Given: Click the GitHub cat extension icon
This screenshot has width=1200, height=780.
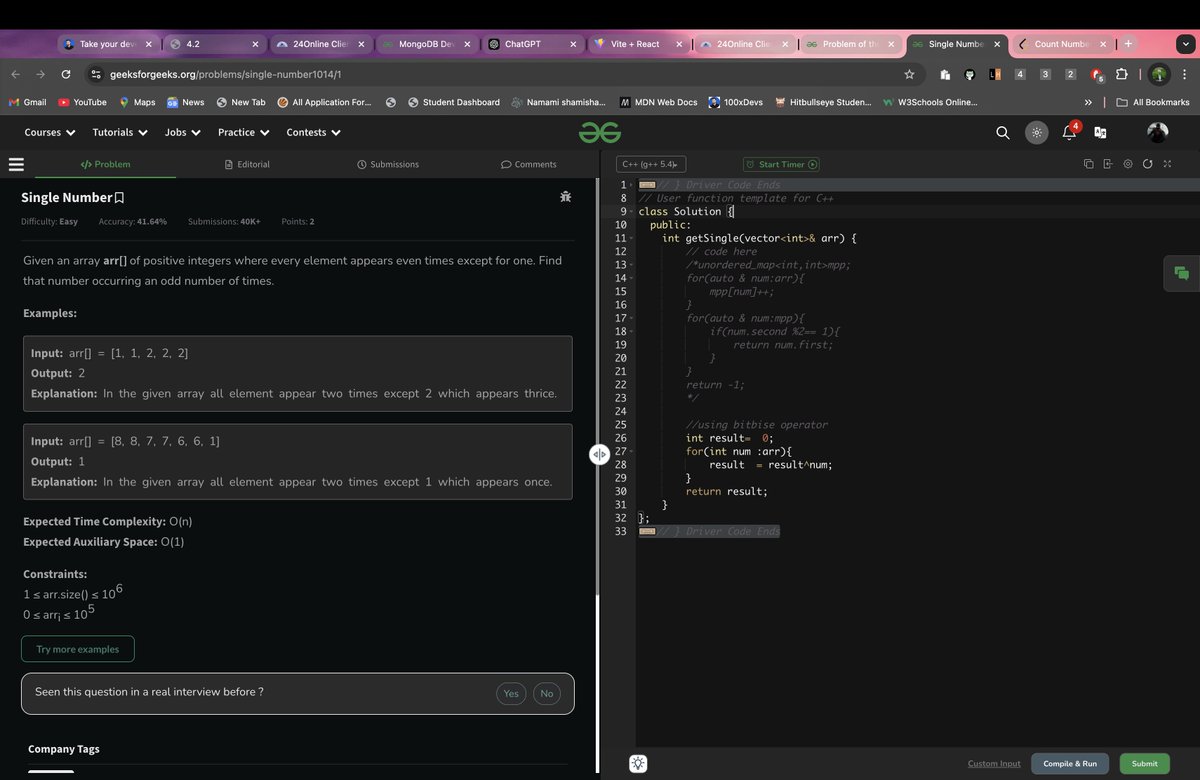Looking at the screenshot, I should pyautogui.click(x=969, y=74).
